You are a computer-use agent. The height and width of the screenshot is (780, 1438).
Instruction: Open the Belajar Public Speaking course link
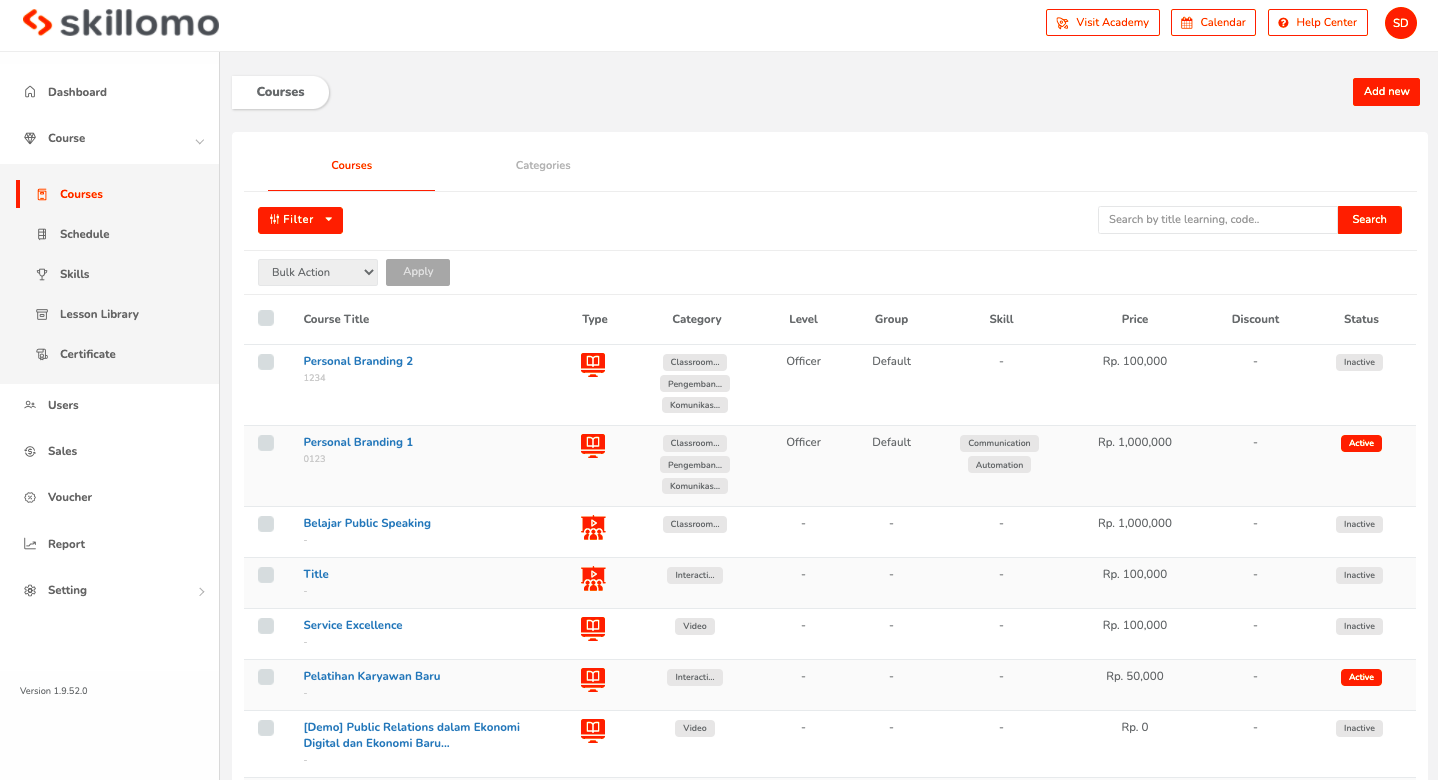click(x=367, y=523)
